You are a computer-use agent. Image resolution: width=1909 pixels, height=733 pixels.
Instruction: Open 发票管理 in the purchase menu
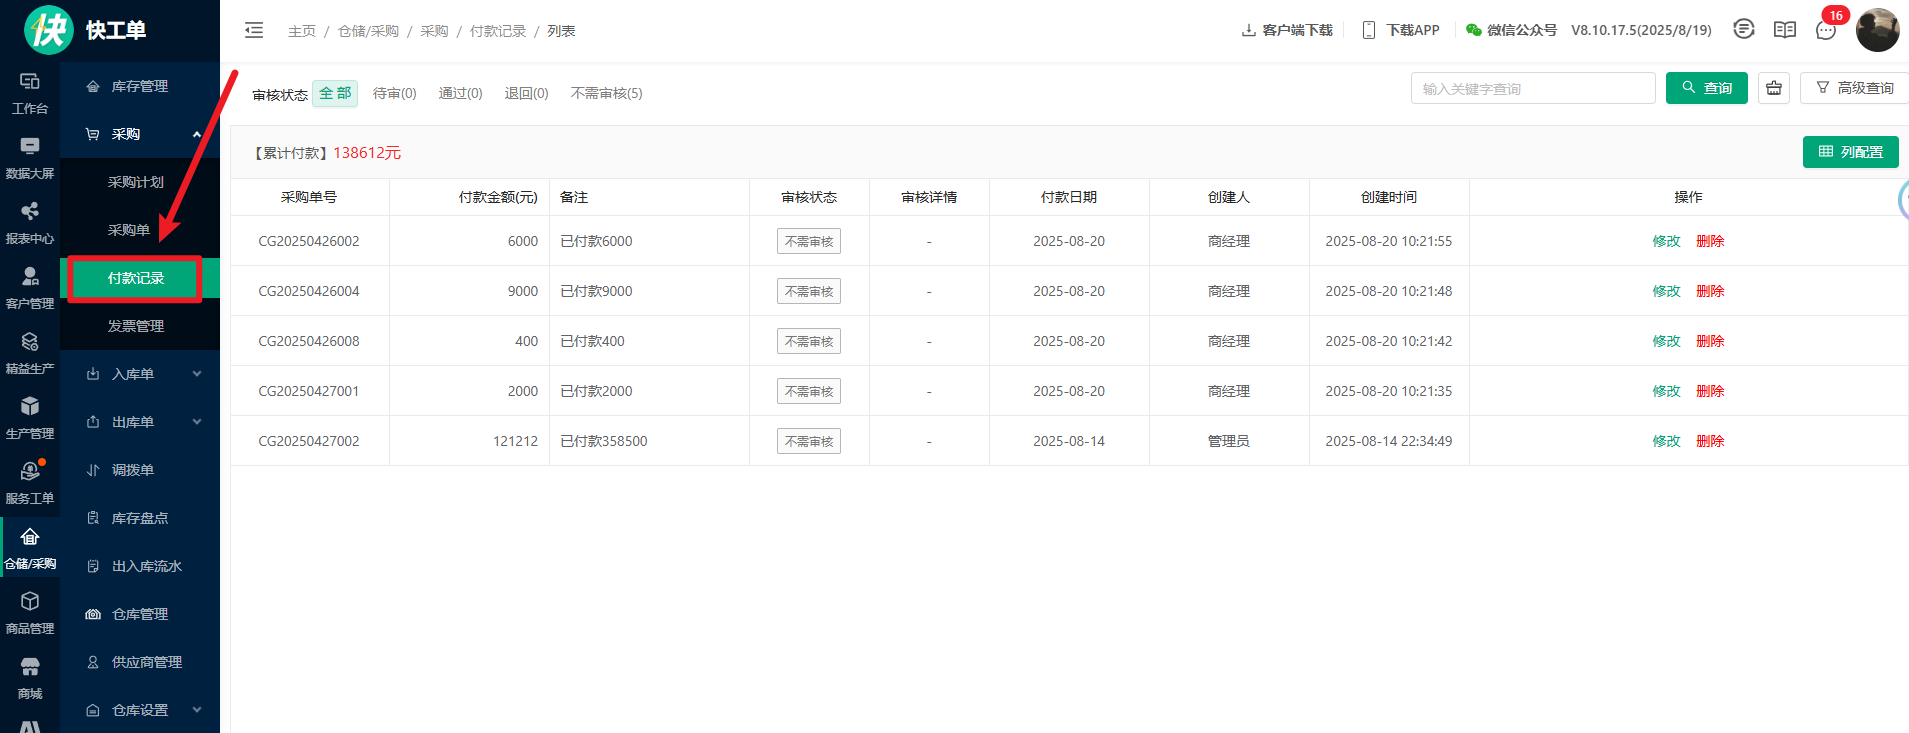coord(136,326)
